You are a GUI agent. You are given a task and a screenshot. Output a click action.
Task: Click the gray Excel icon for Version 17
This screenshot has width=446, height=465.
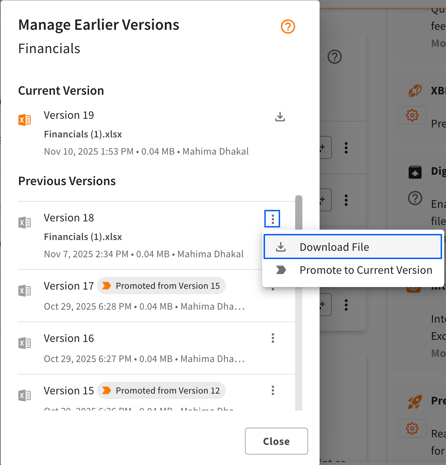[25, 291]
